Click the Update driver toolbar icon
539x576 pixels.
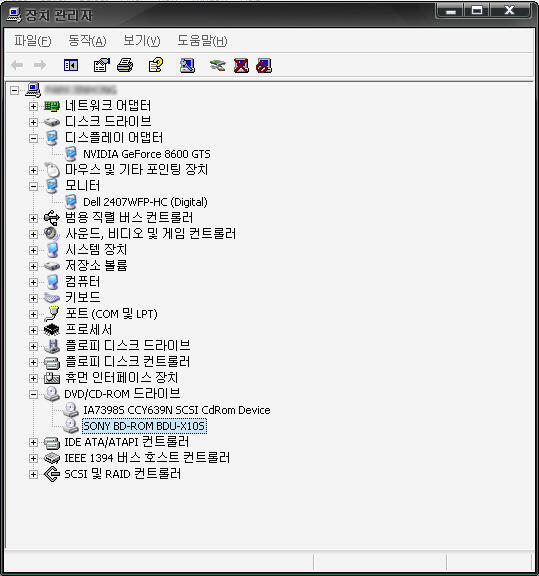tap(218, 65)
